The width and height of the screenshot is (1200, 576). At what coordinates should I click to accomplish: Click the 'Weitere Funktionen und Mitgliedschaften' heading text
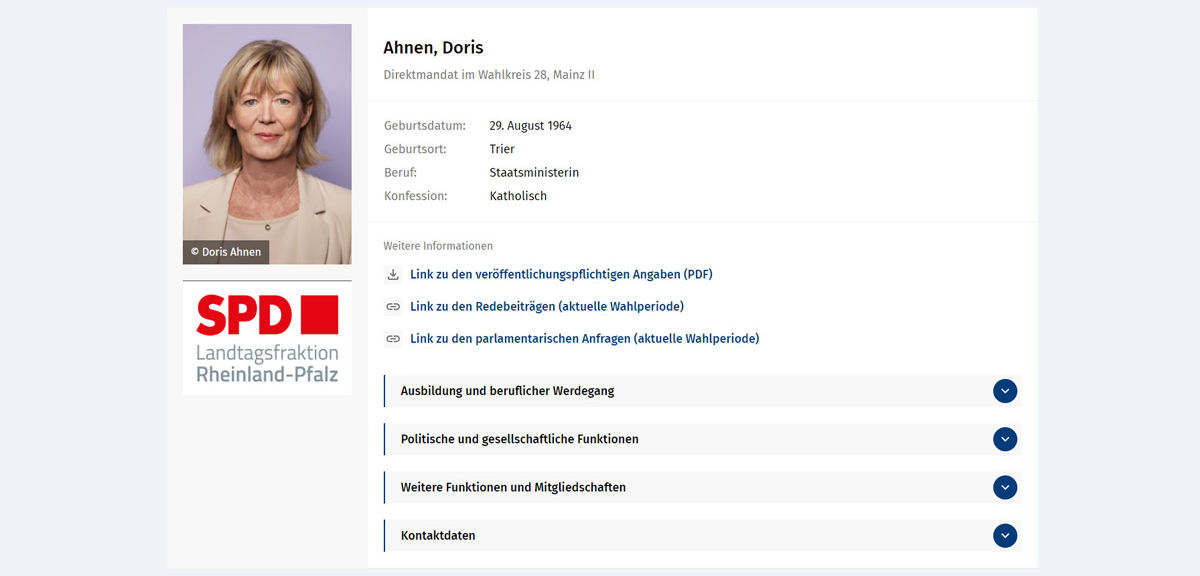513,487
